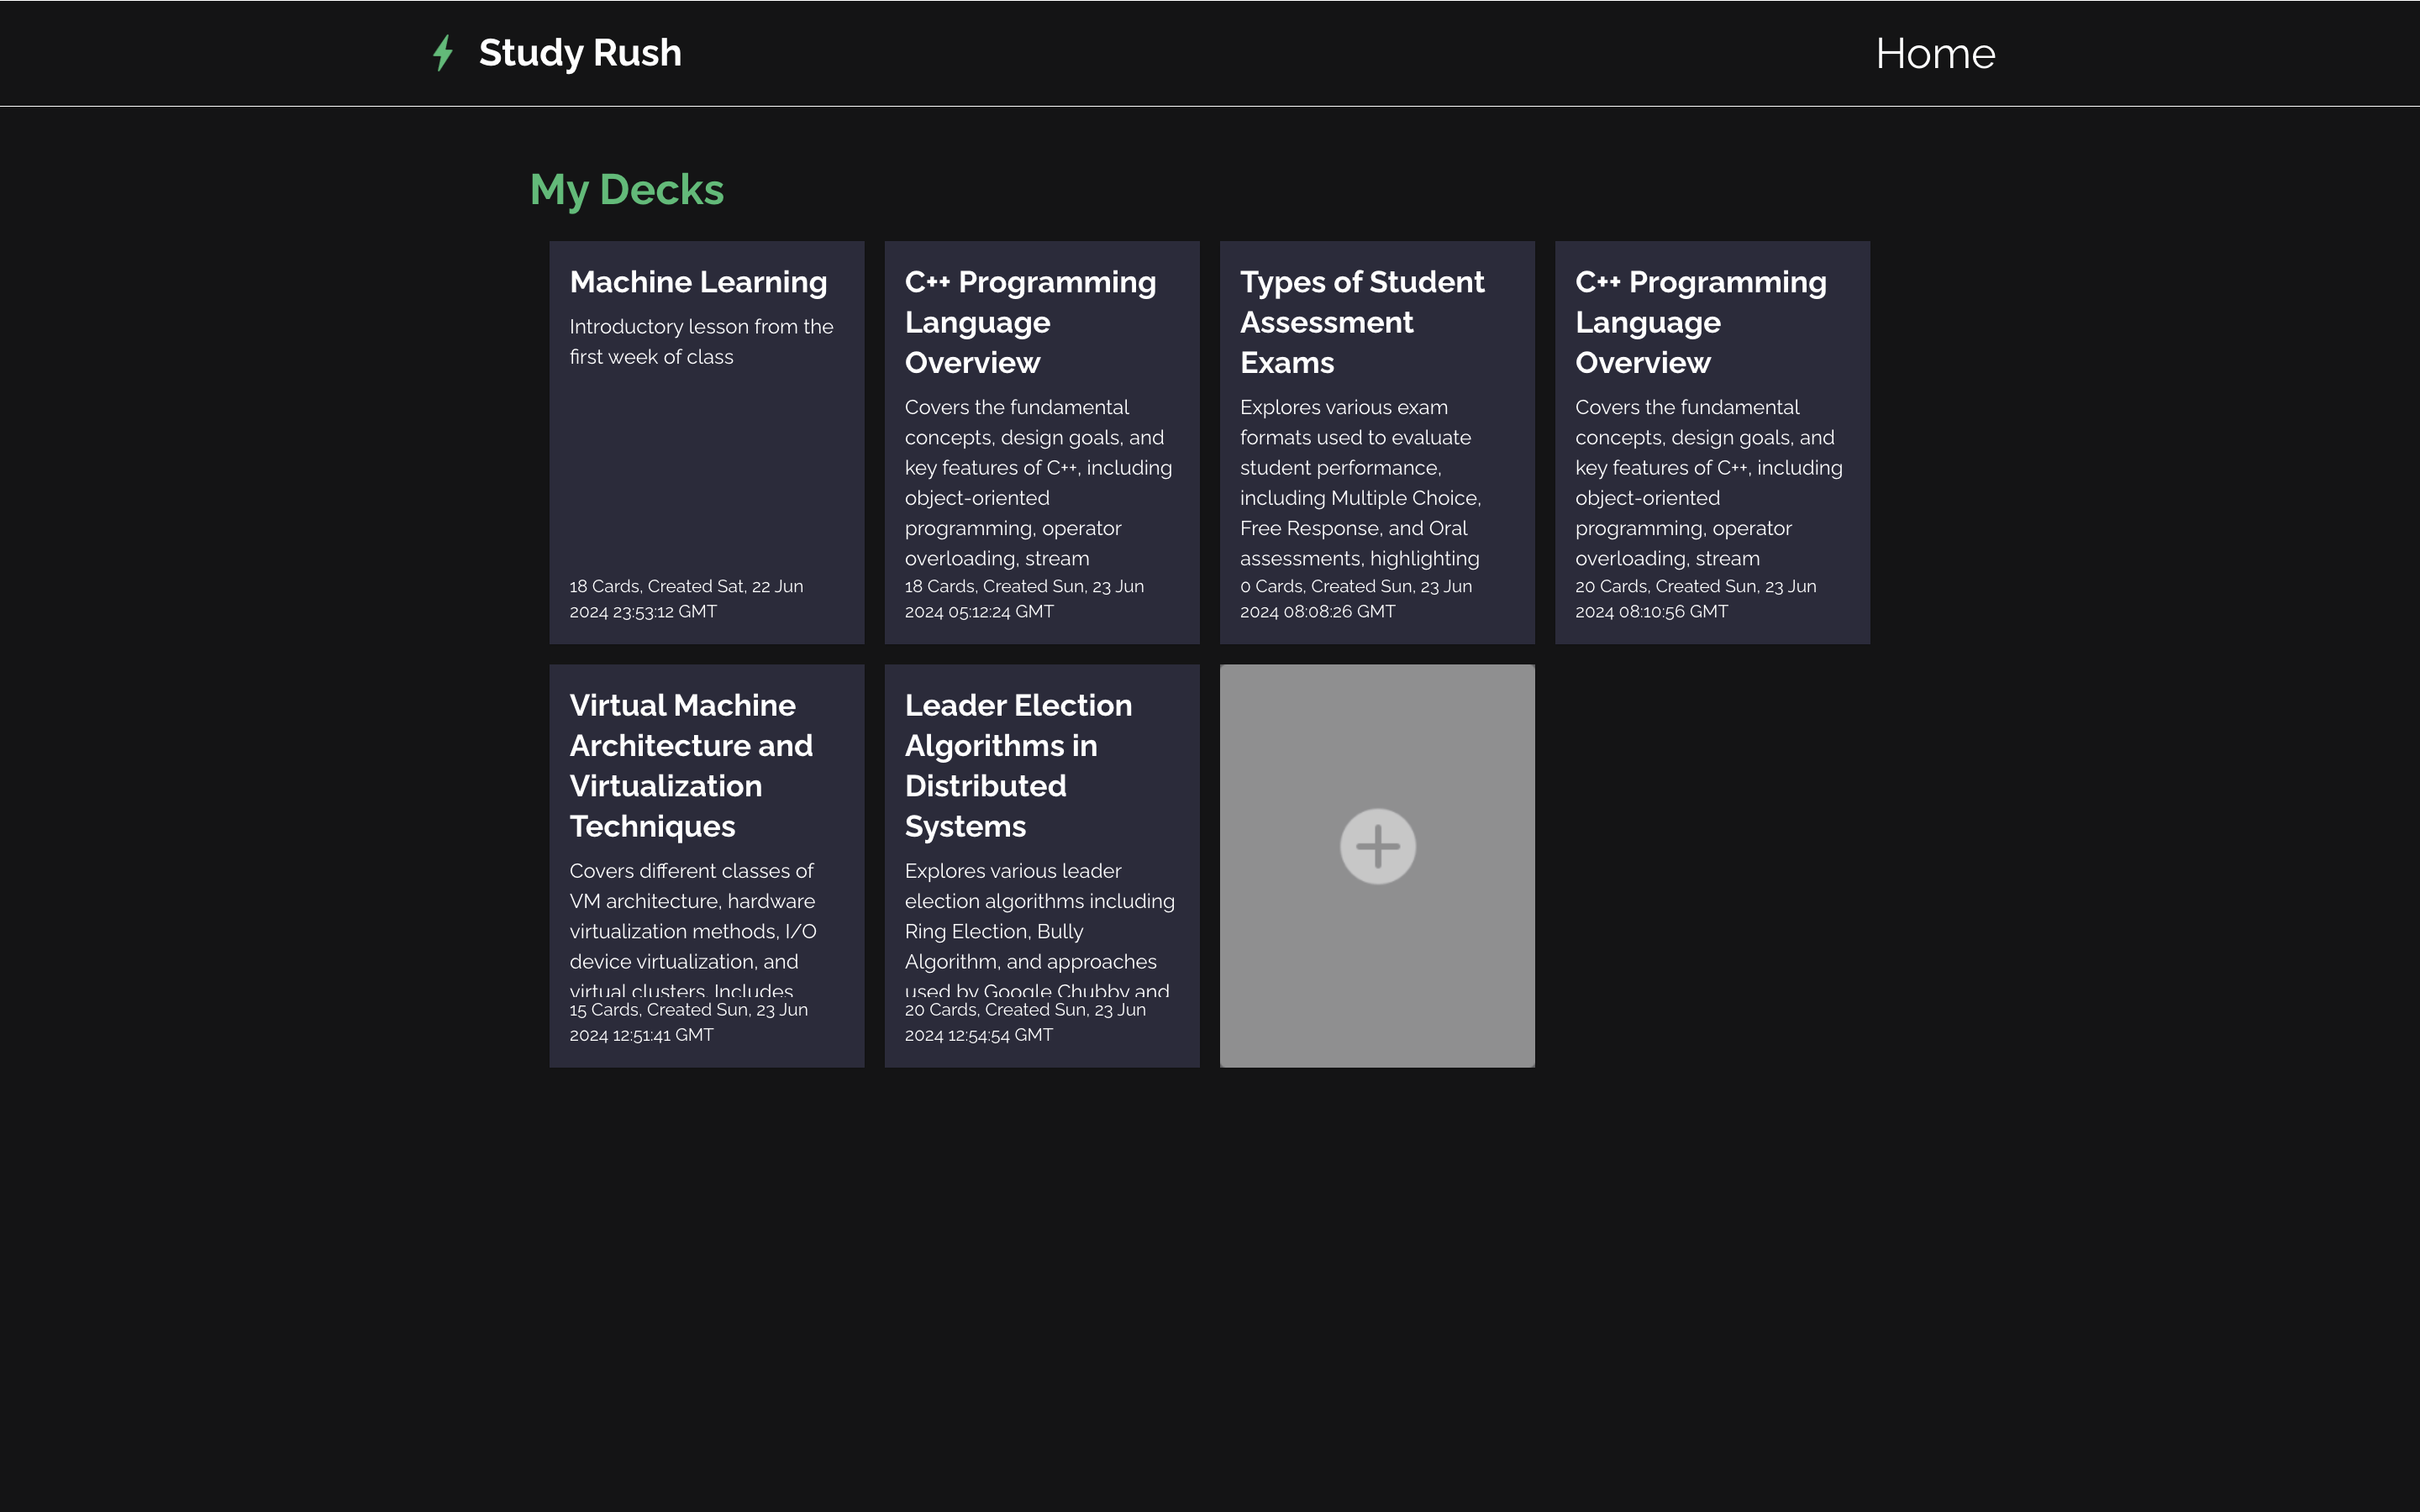The width and height of the screenshot is (2420, 1512).
Task: Click Machine Learning deck creation date
Action: pyautogui.click(x=686, y=599)
